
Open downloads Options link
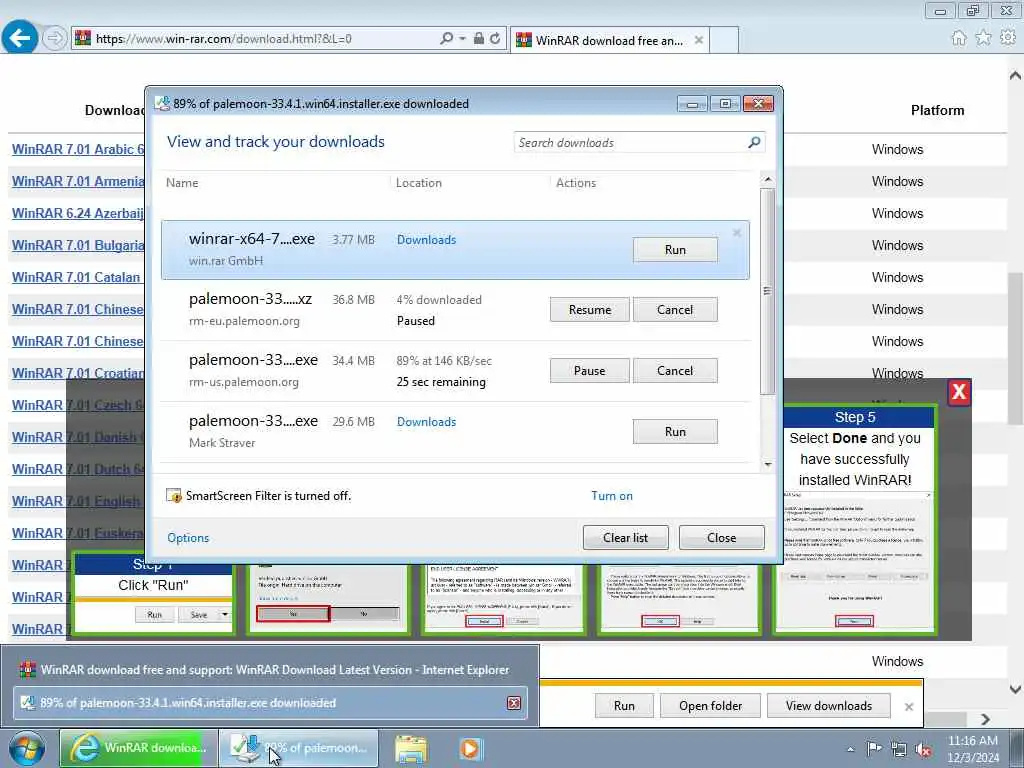click(188, 537)
